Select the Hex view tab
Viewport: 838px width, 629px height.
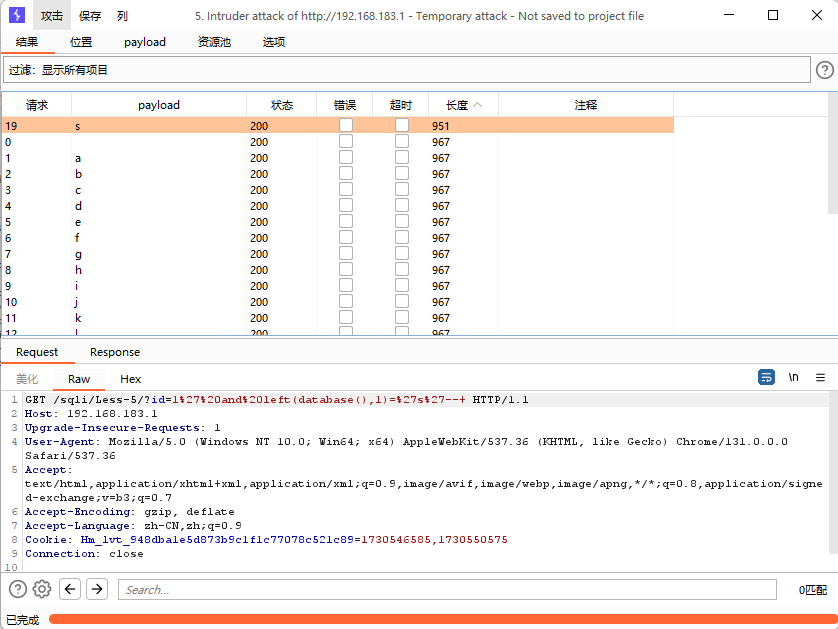[130, 379]
